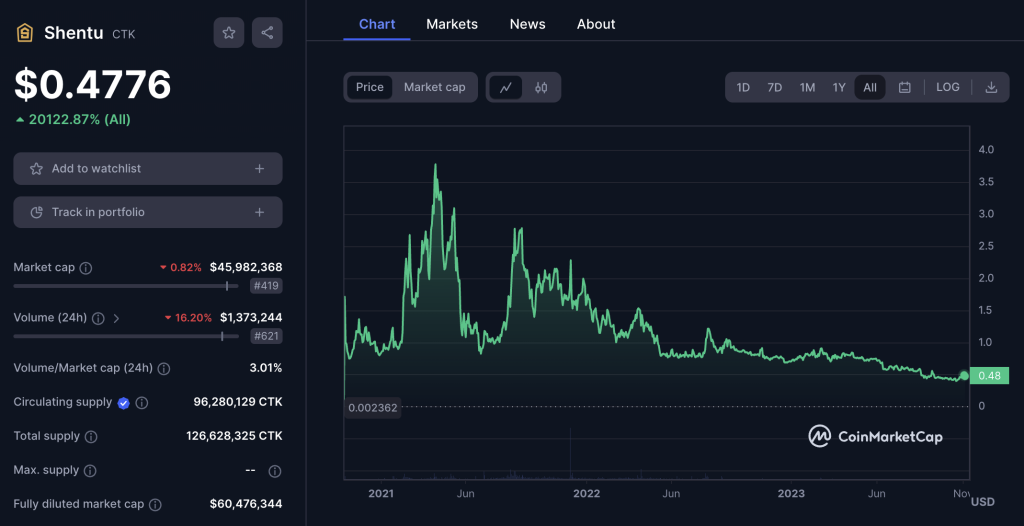Screen dimensions: 1024x526
Task: Click fully diluted value $60,476,344
Action: (246, 504)
